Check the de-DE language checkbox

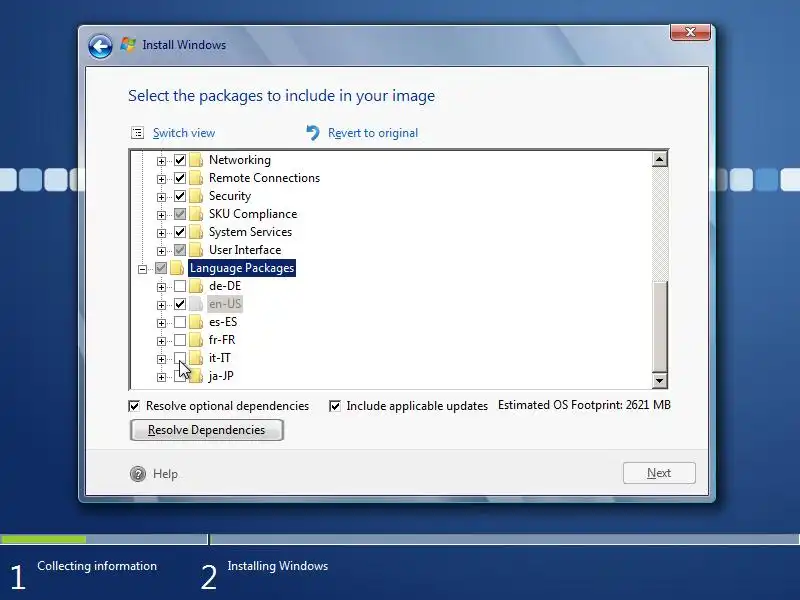coord(180,286)
